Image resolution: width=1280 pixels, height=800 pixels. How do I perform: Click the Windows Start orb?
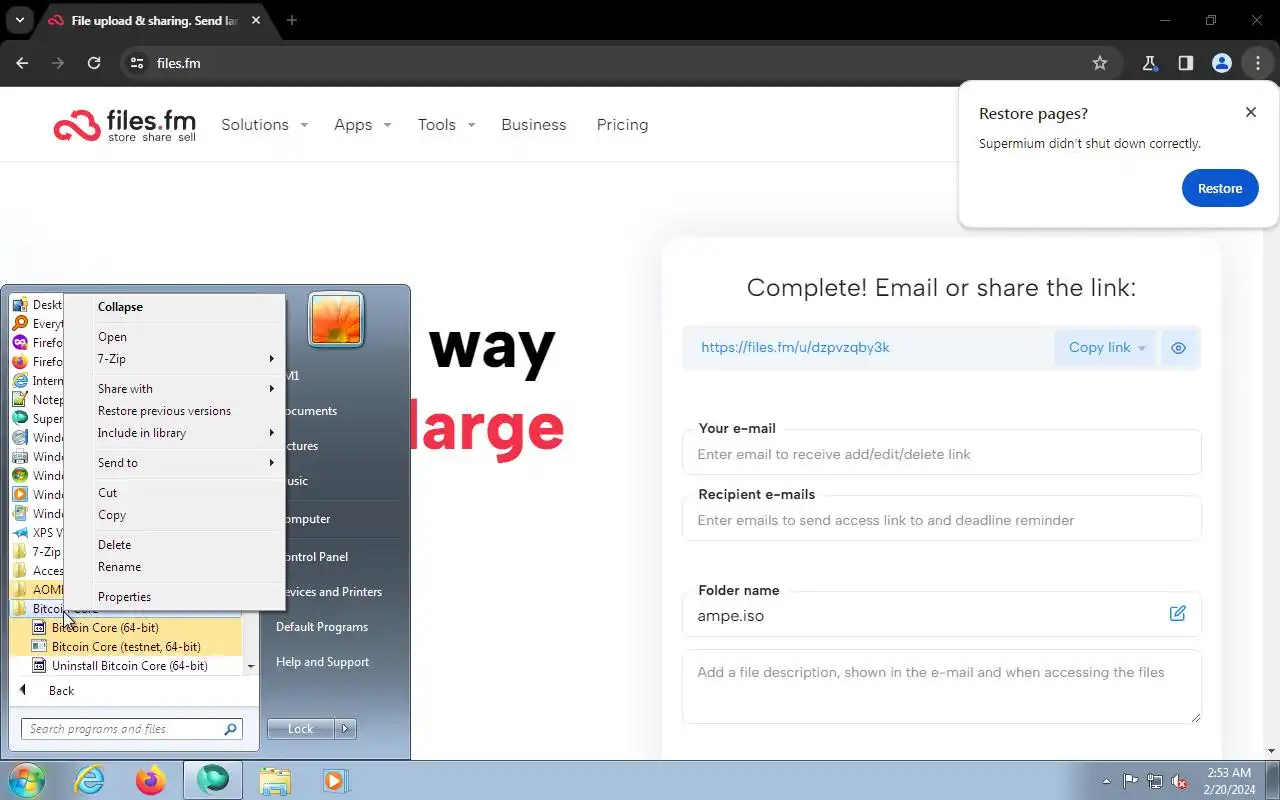click(27, 780)
